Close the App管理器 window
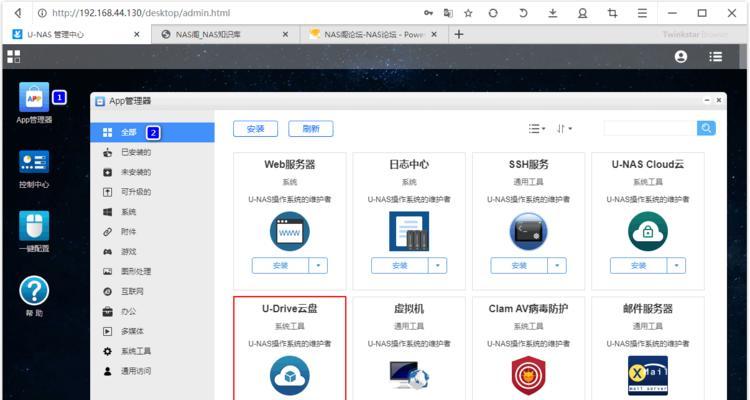This screenshot has height=400, width=750. 718,100
